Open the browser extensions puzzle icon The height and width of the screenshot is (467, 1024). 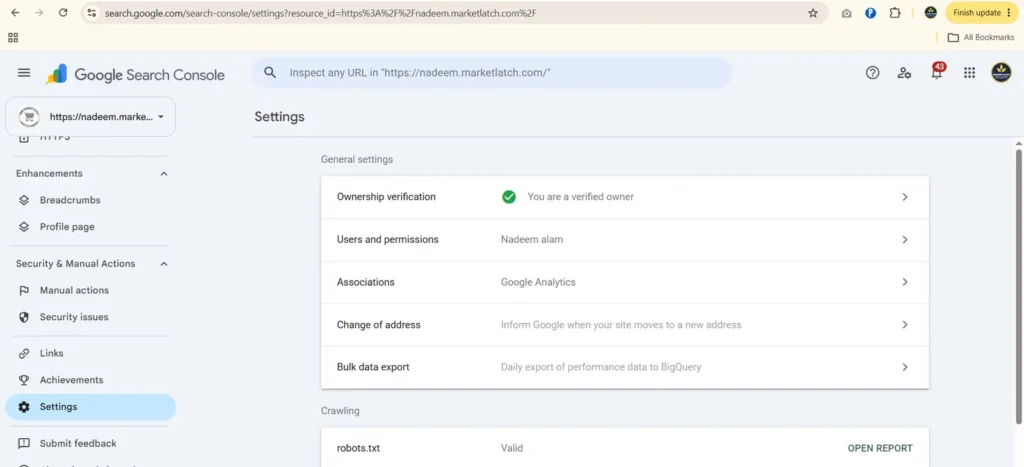click(x=895, y=12)
